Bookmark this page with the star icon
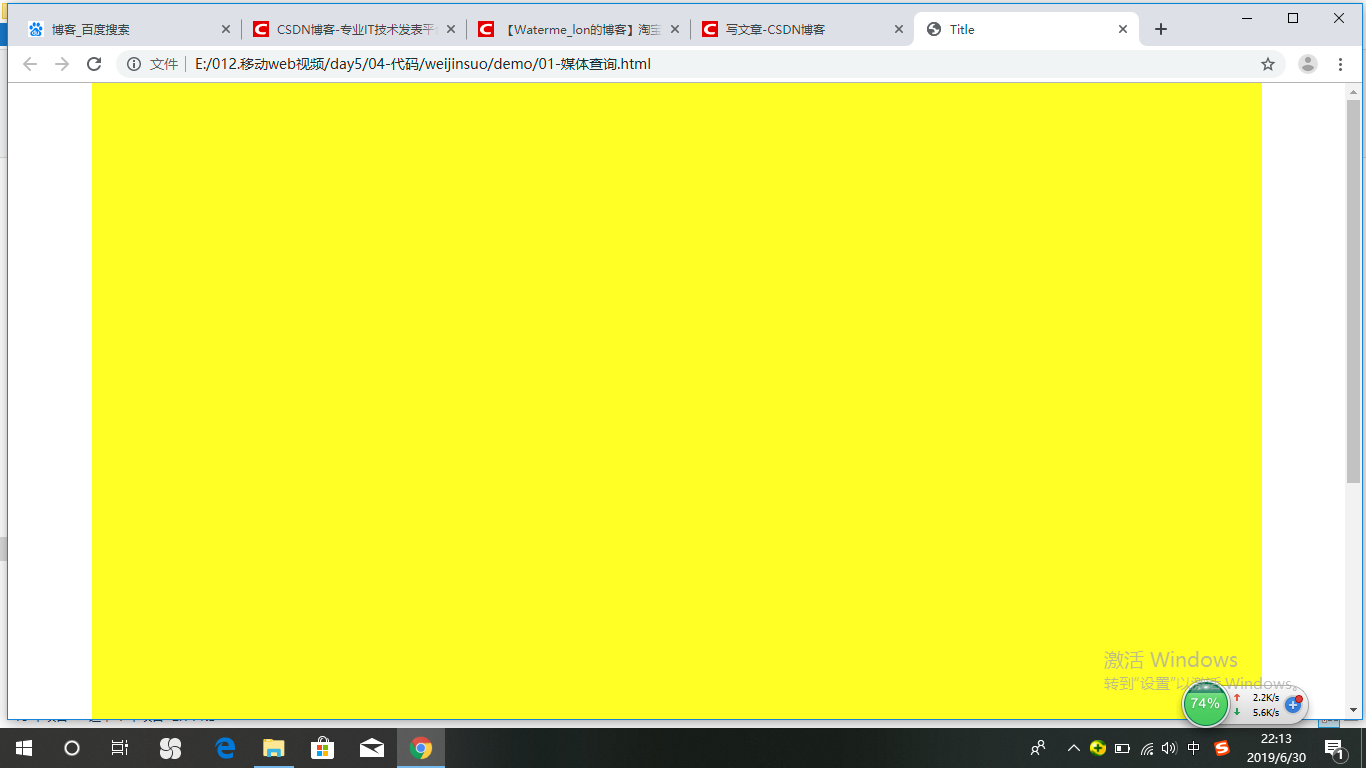Screen dimensions: 1366x768 coord(1268,64)
